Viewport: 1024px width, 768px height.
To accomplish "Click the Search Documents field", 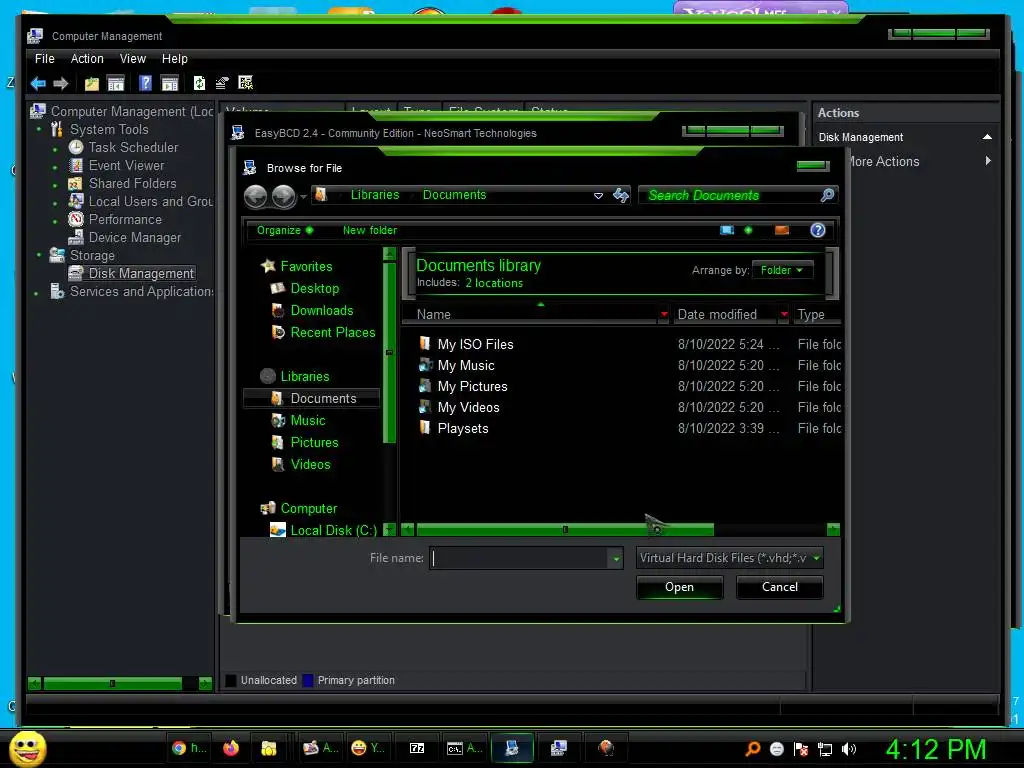I will point(730,195).
